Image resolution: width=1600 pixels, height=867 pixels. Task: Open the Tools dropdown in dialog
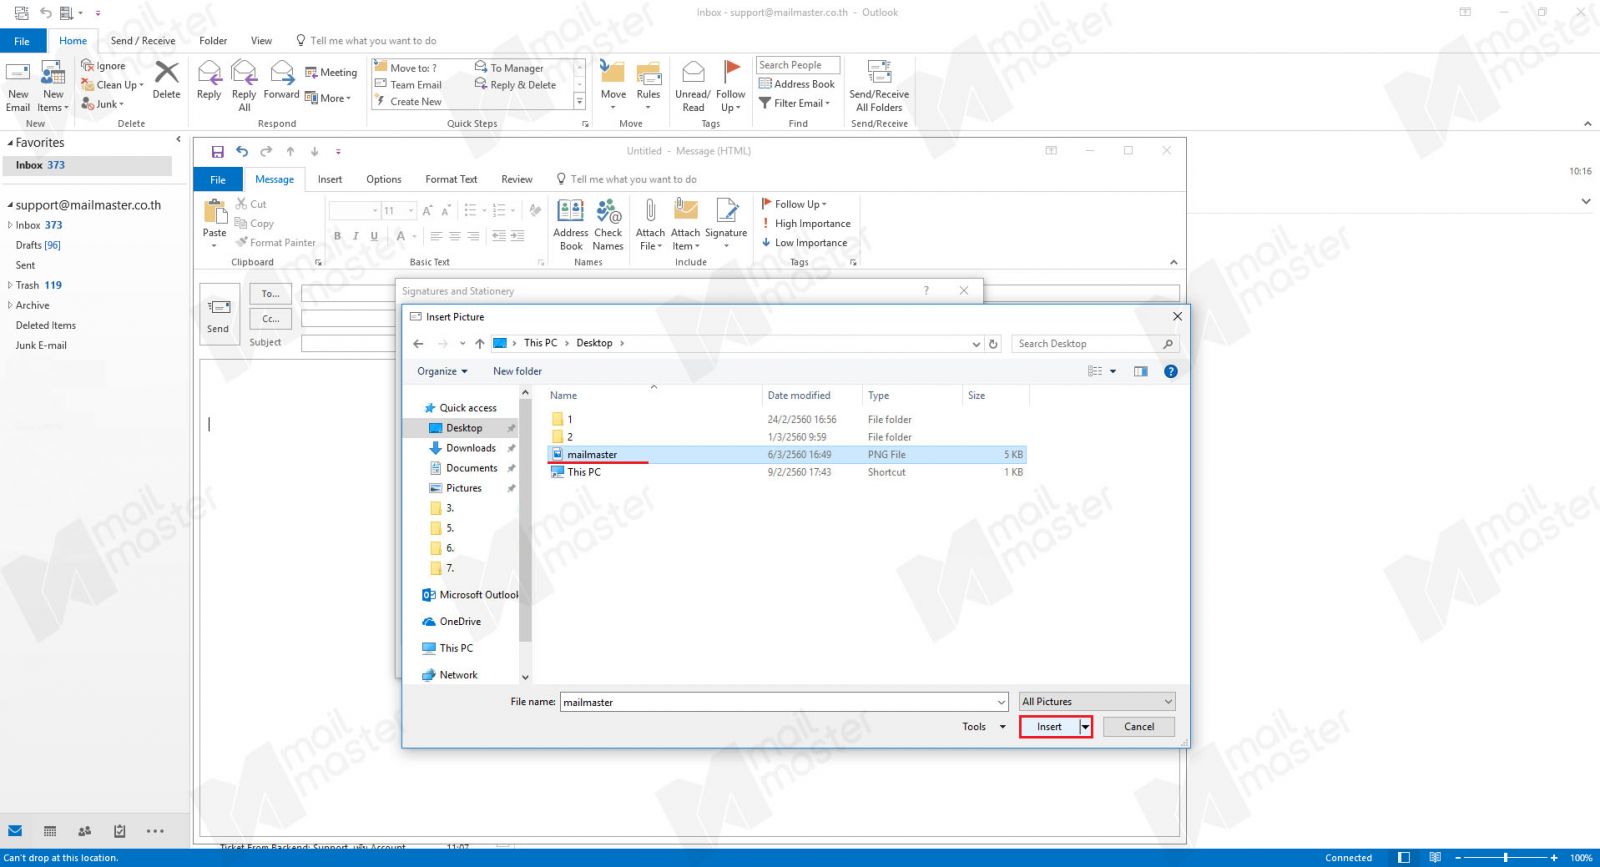point(984,727)
